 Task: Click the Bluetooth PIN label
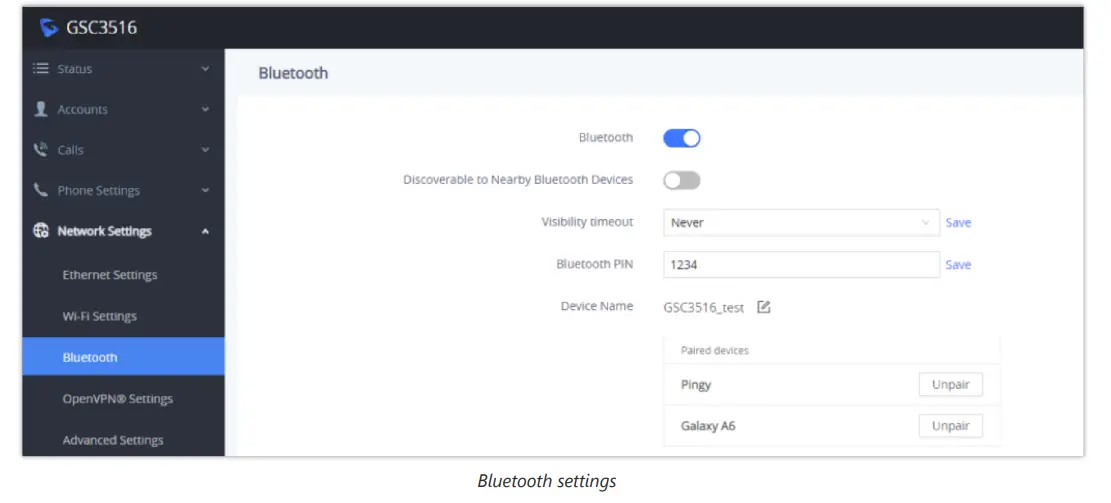[x=594, y=264]
